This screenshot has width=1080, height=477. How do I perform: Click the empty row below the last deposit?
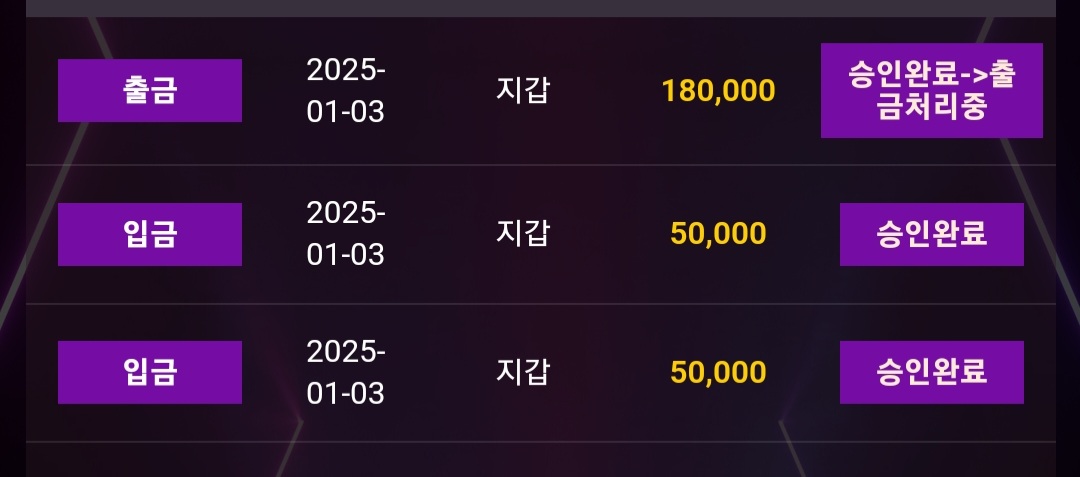540,460
